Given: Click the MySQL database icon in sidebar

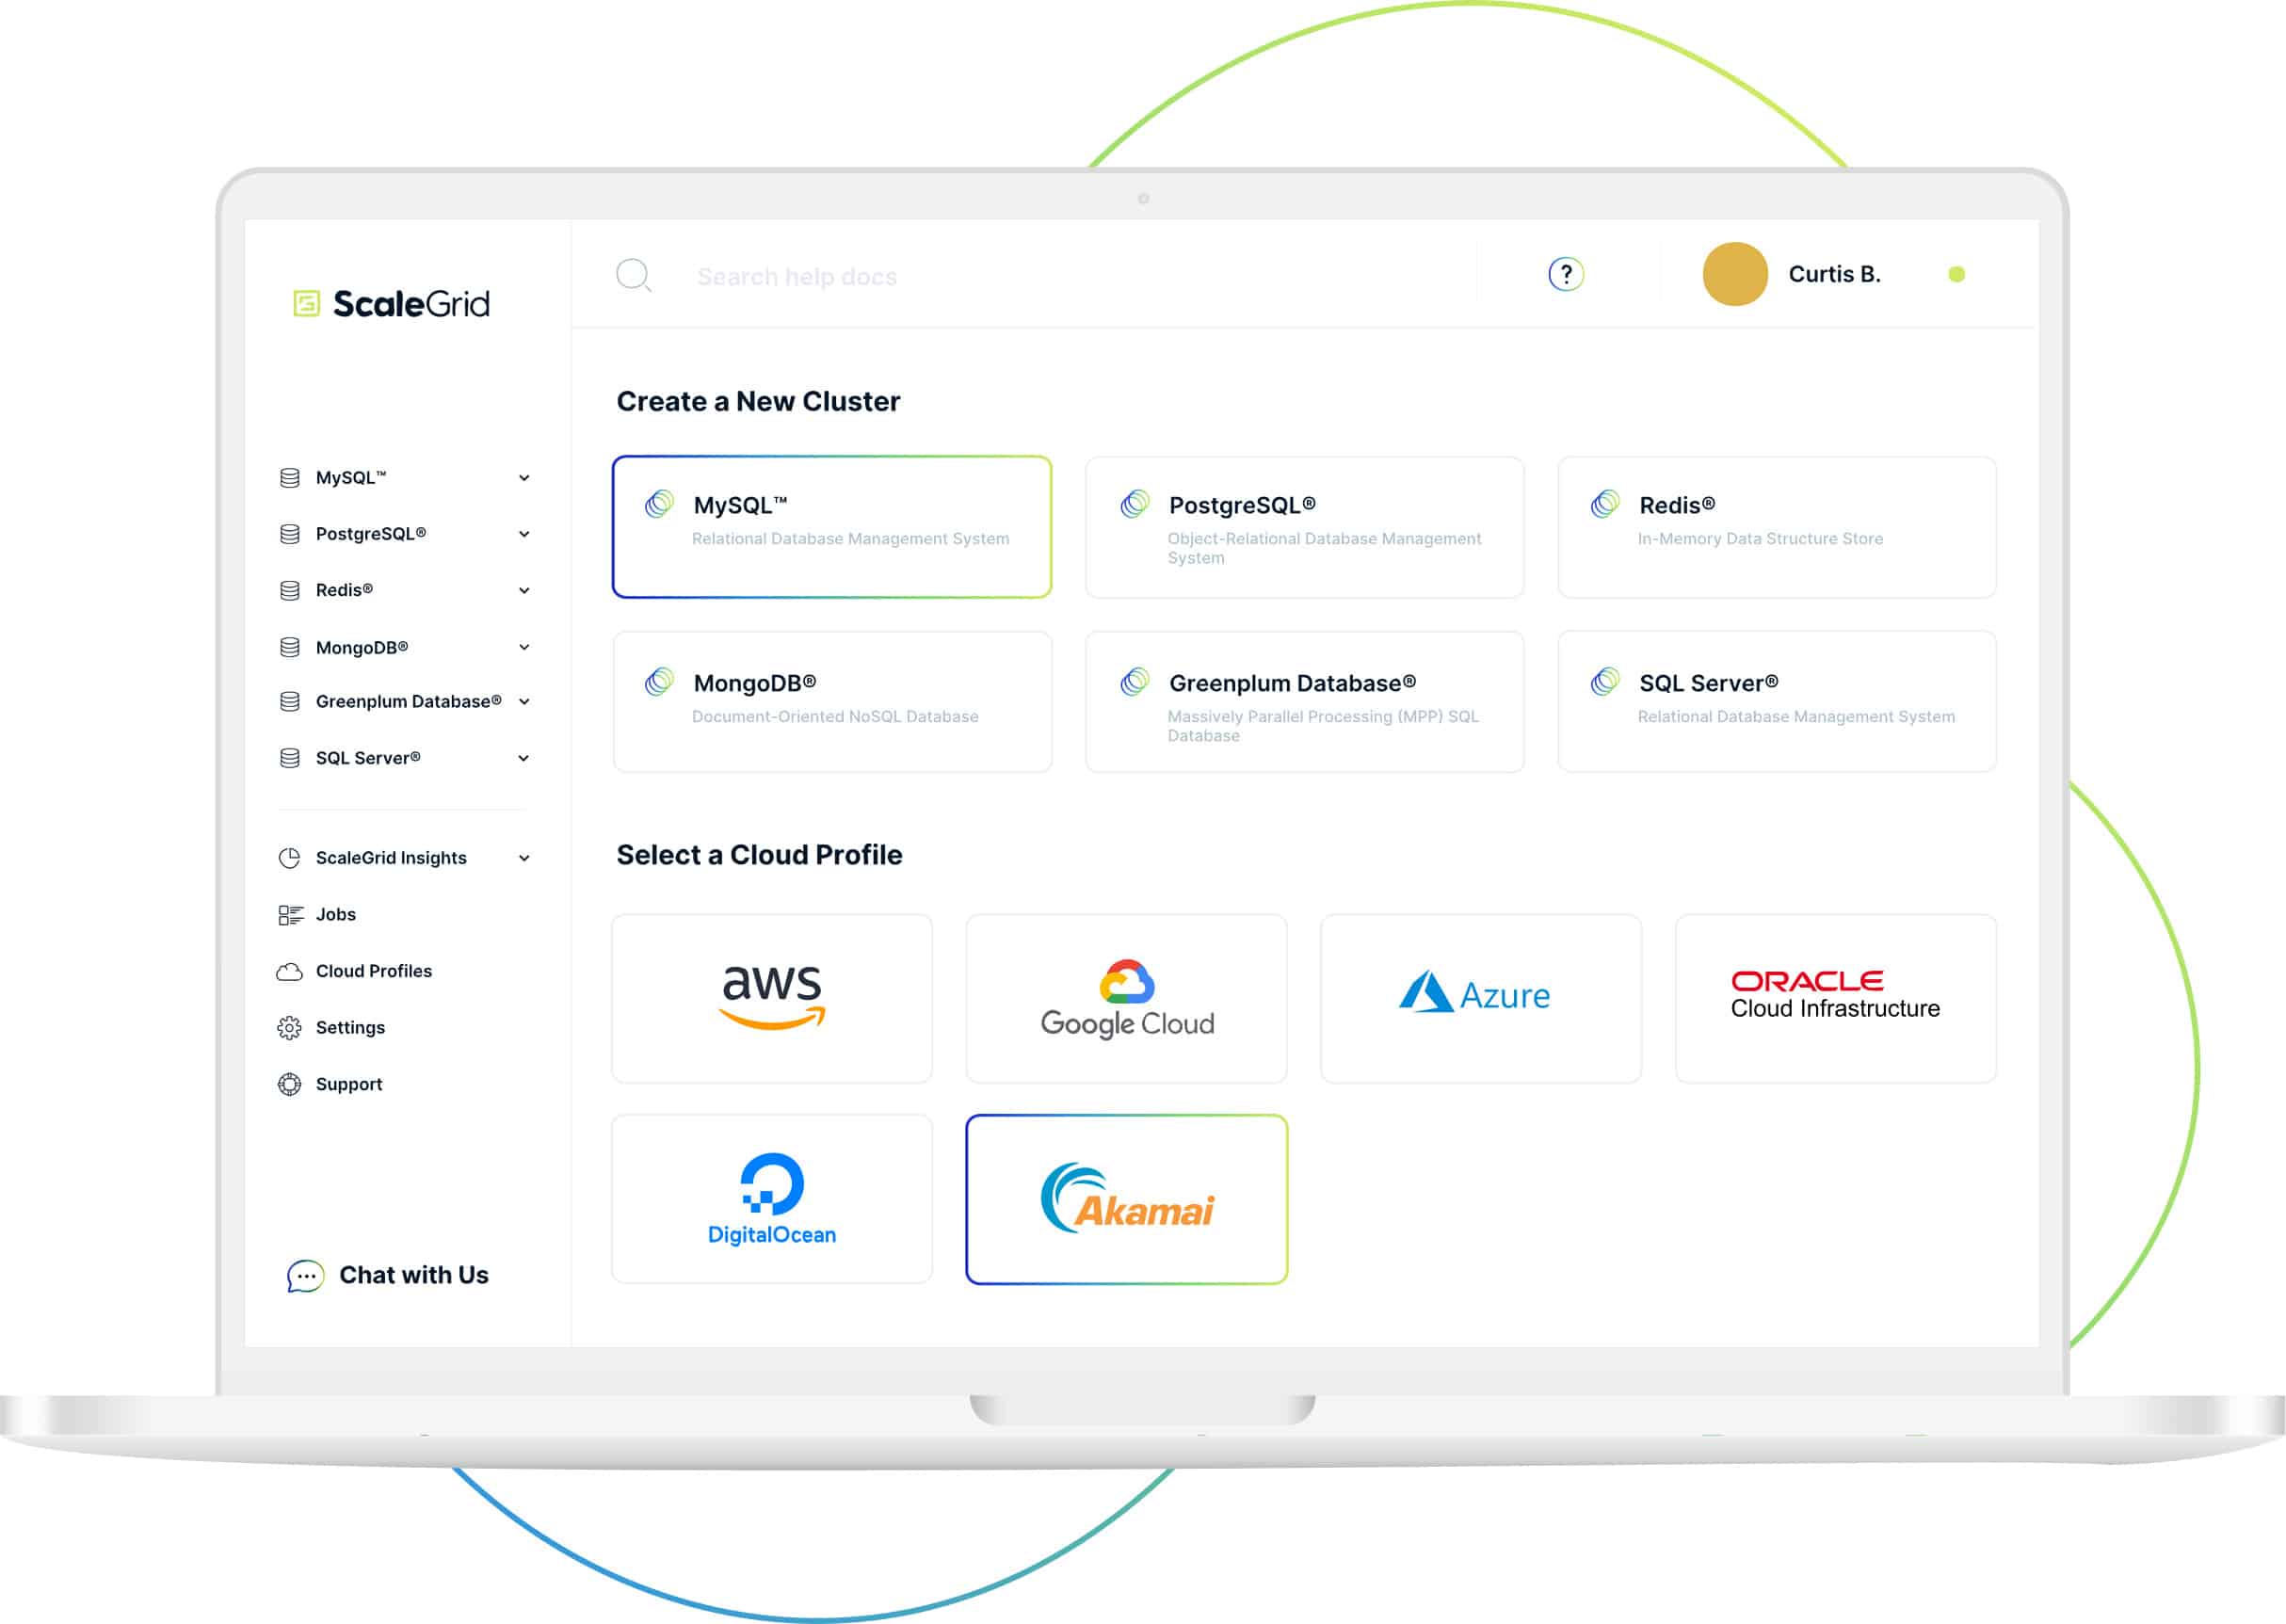Looking at the screenshot, I should click(290, 478).
